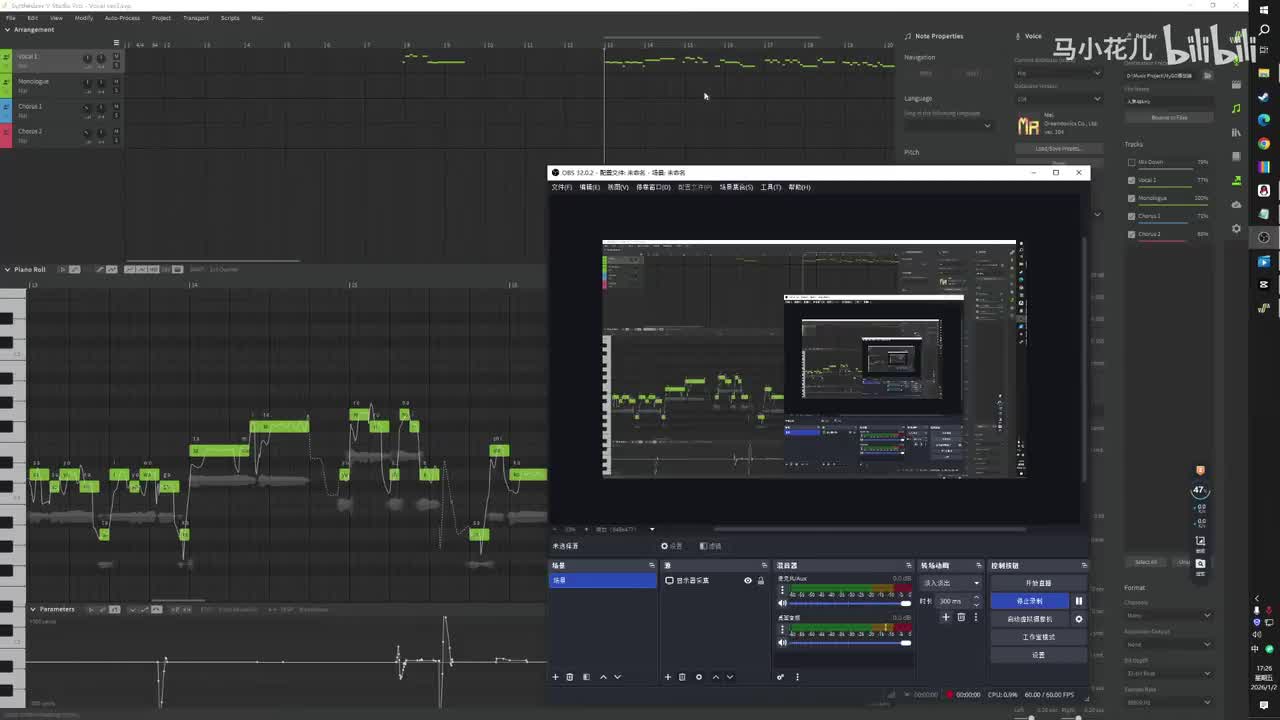Open the Settings gear in Synthesizer V side panel
Viewport: 1280px width, 720px height.
pyautogui.click(x=1236, y=228)
